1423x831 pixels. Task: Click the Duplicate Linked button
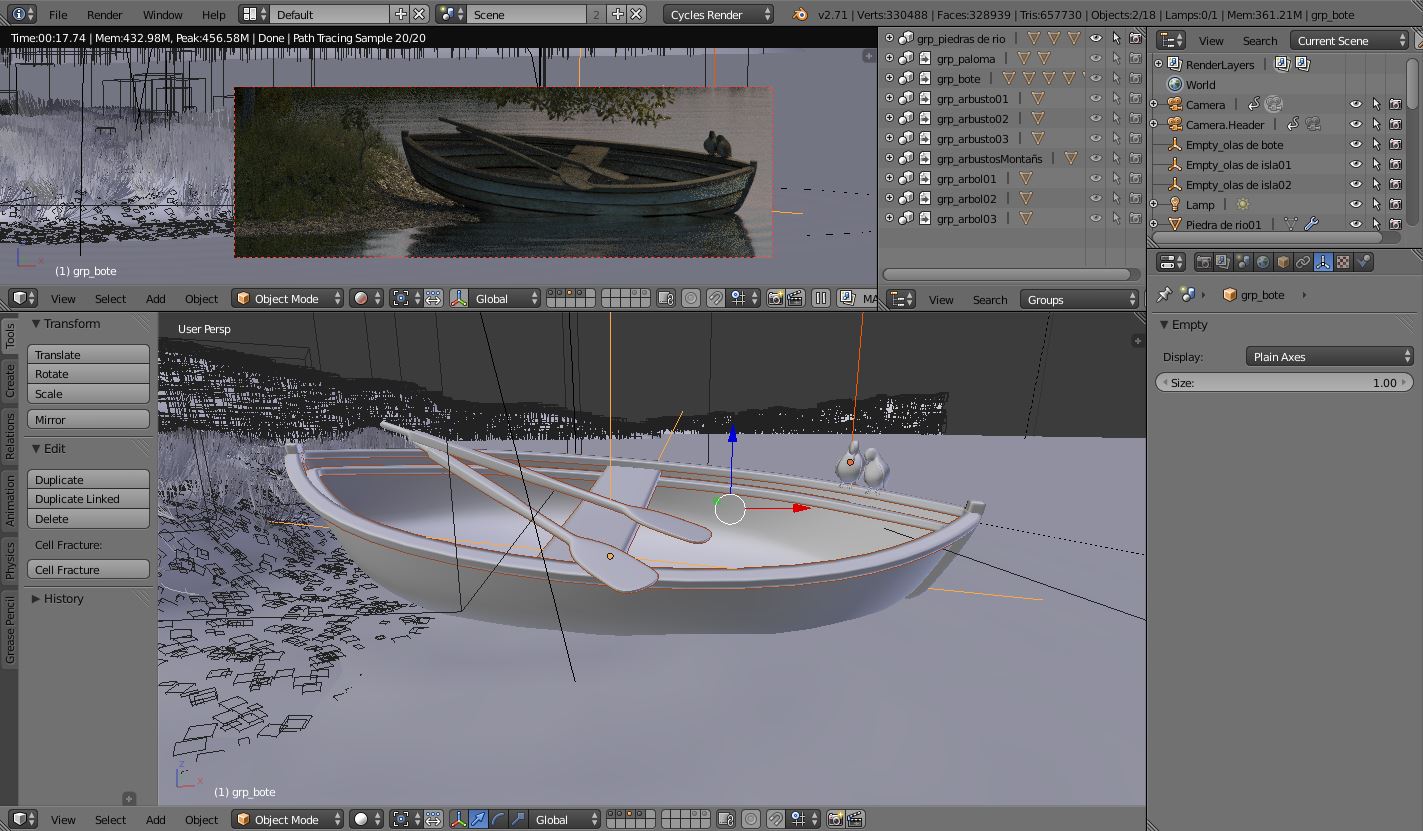pos(88,499)
